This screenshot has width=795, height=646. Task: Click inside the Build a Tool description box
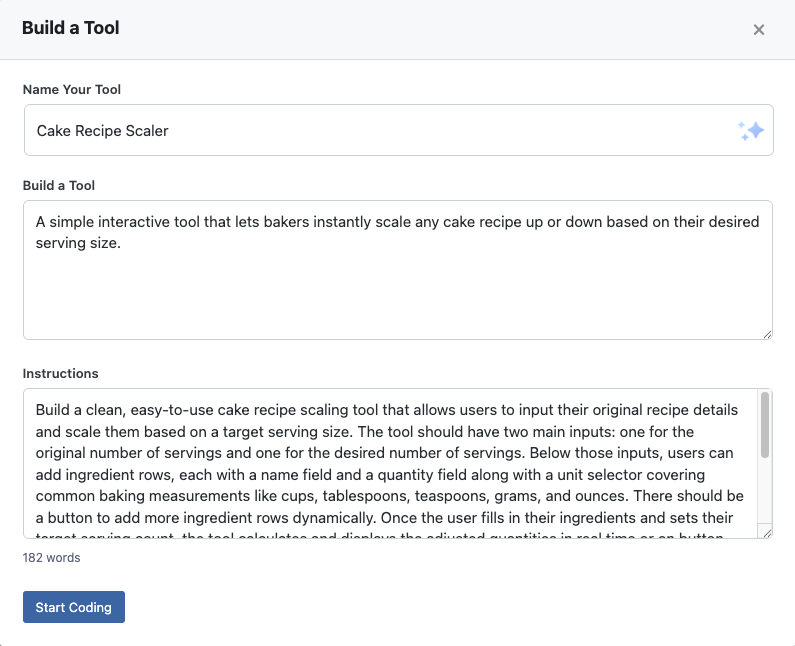click(x=397, y=290)
